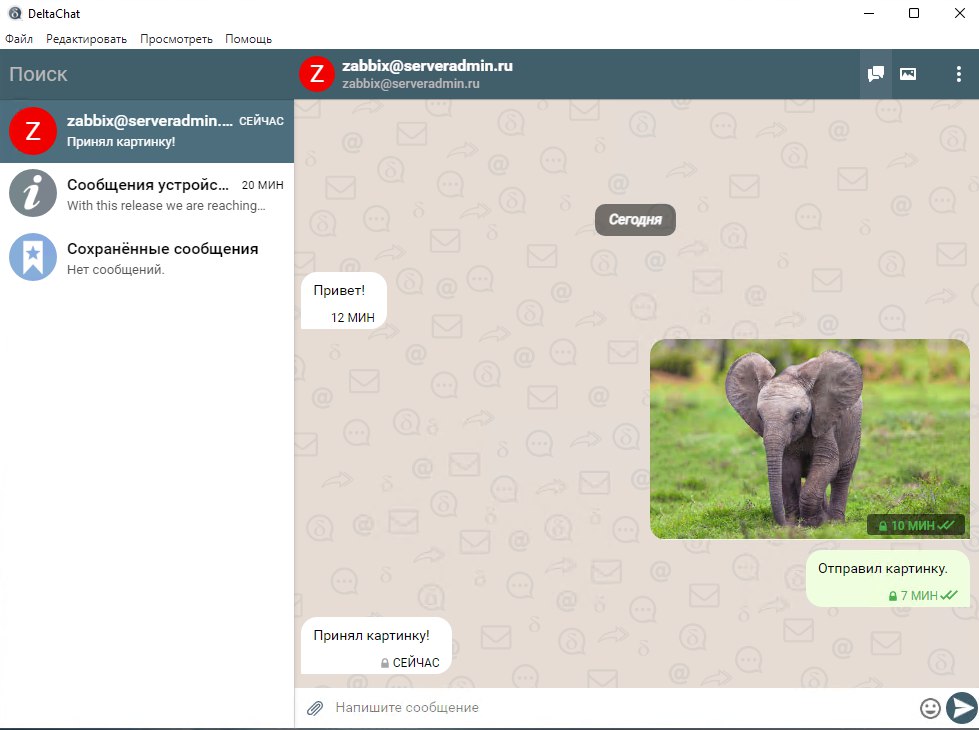Select the zabbix@serveradmin chat in the list
This screenshot has height=730, width=979.
pyautogui.click(x=147, y=131)
